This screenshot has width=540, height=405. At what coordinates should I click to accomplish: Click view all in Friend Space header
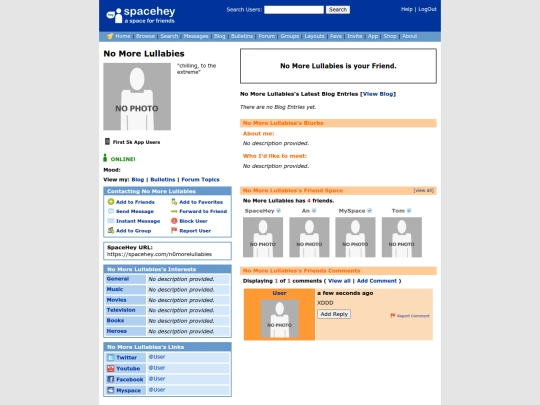(424, 190)
